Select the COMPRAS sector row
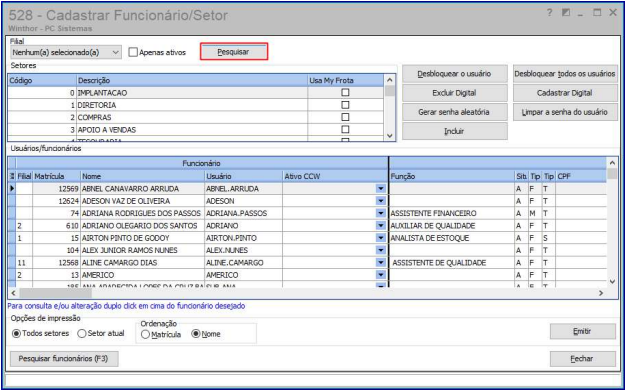 (196, 117)
